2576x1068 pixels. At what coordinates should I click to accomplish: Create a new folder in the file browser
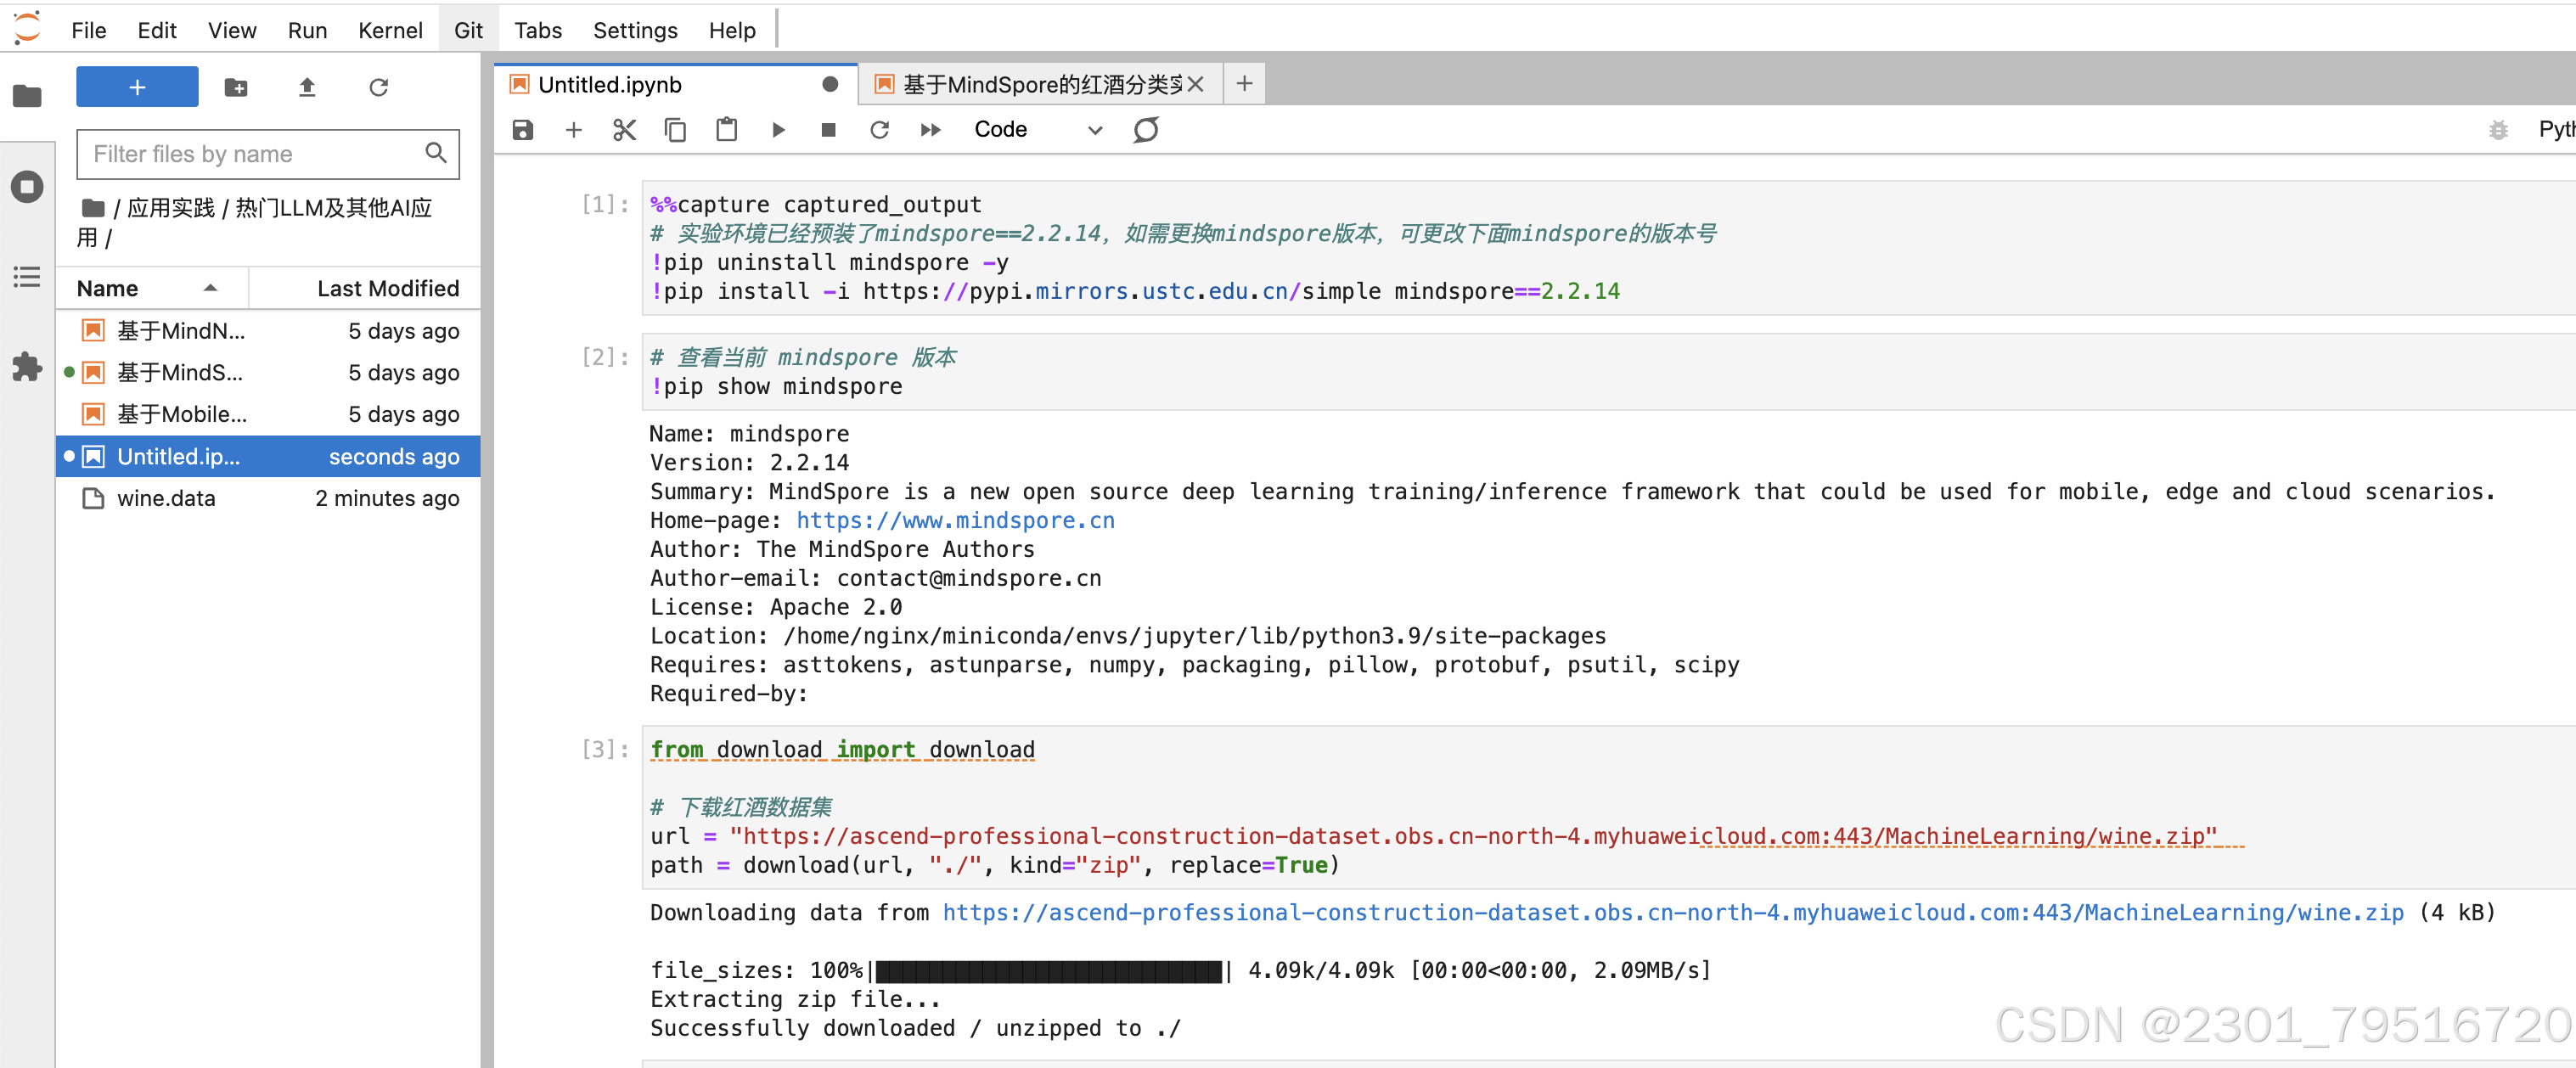coord(236,88)
